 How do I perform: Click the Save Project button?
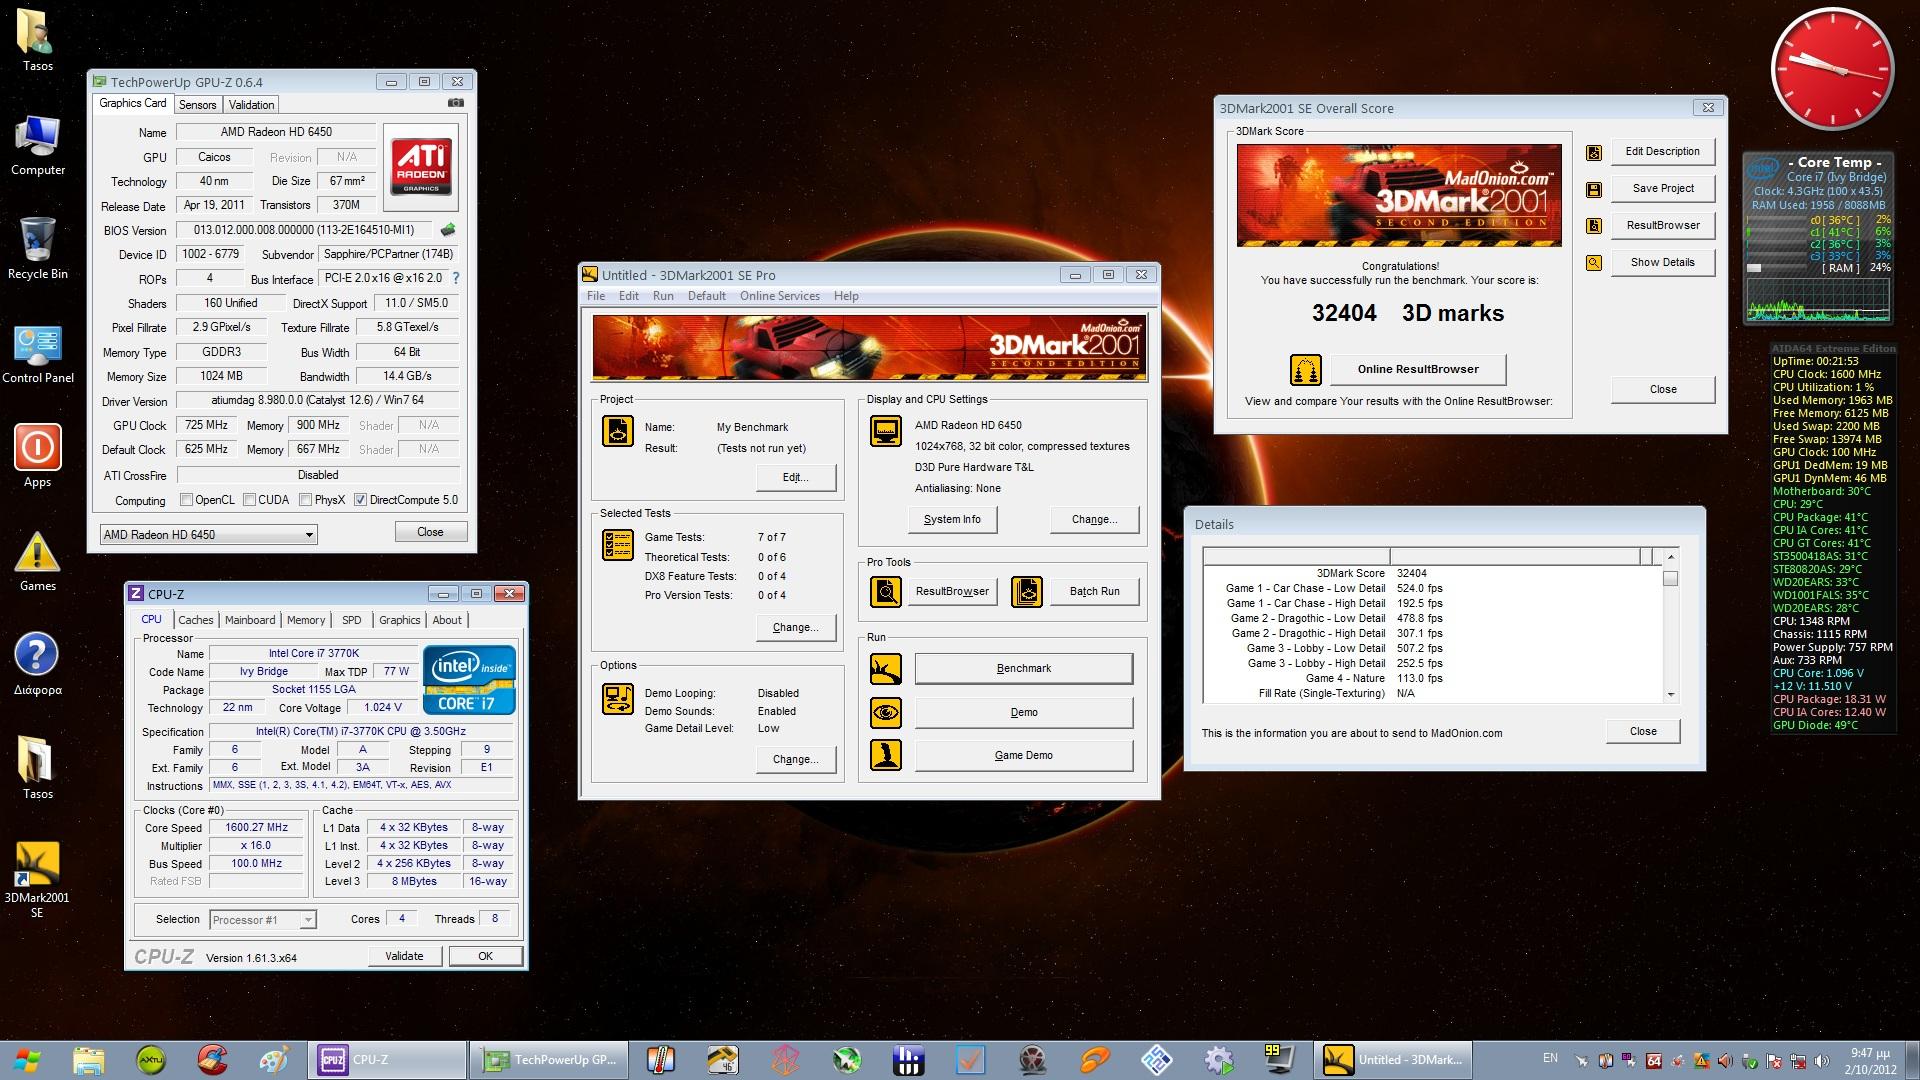coord(1663,189)
